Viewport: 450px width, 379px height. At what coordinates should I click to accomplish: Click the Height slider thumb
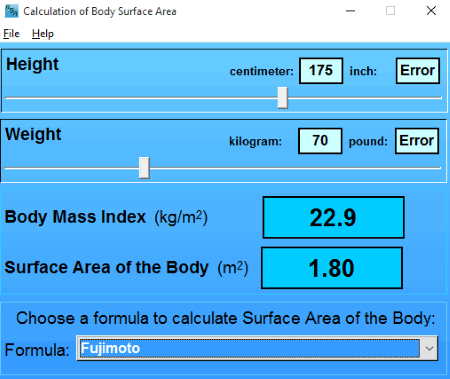pos(283,98)
